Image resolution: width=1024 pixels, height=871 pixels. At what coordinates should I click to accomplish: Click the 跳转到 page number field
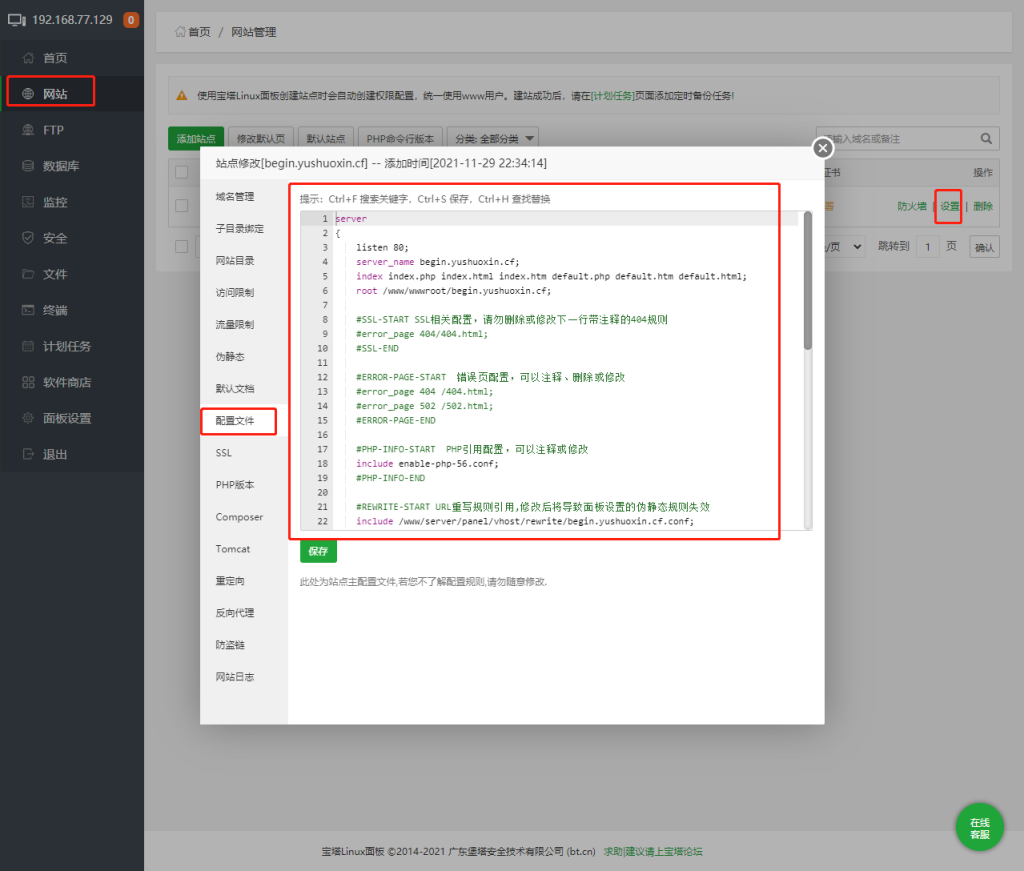(927, 246)
